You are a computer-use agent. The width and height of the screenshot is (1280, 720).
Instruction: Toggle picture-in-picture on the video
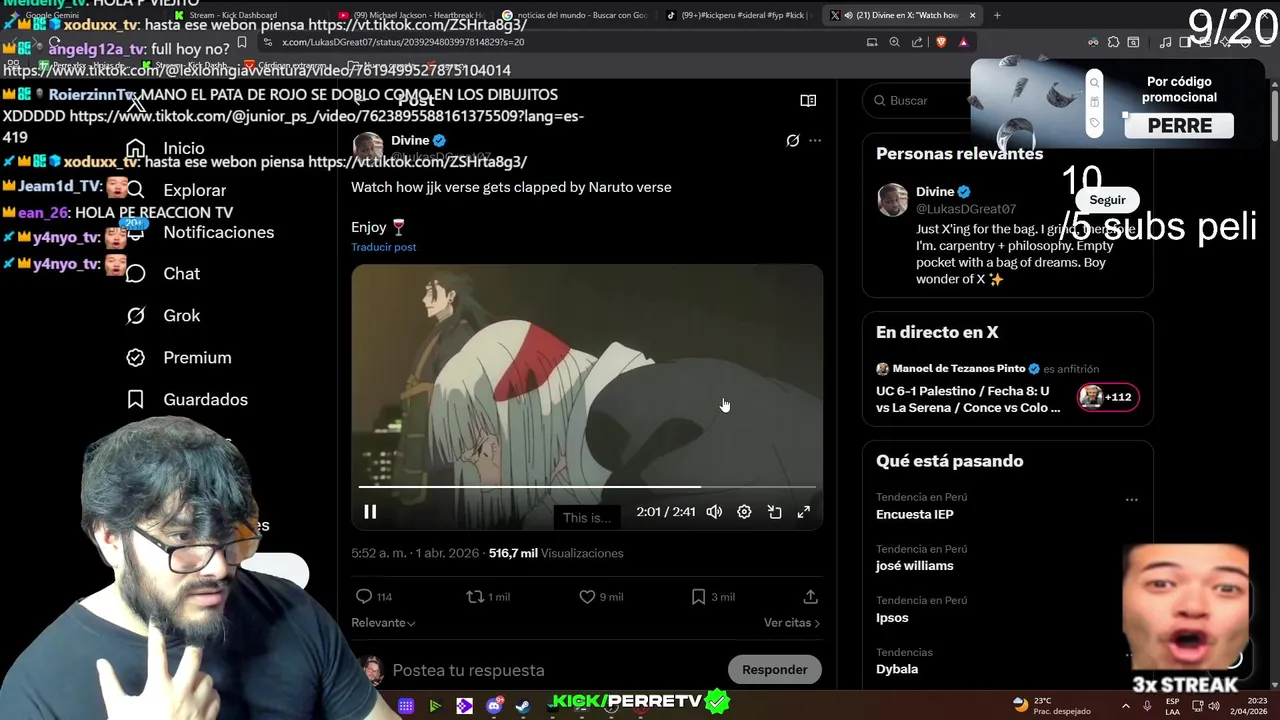(x=774, y=512)
